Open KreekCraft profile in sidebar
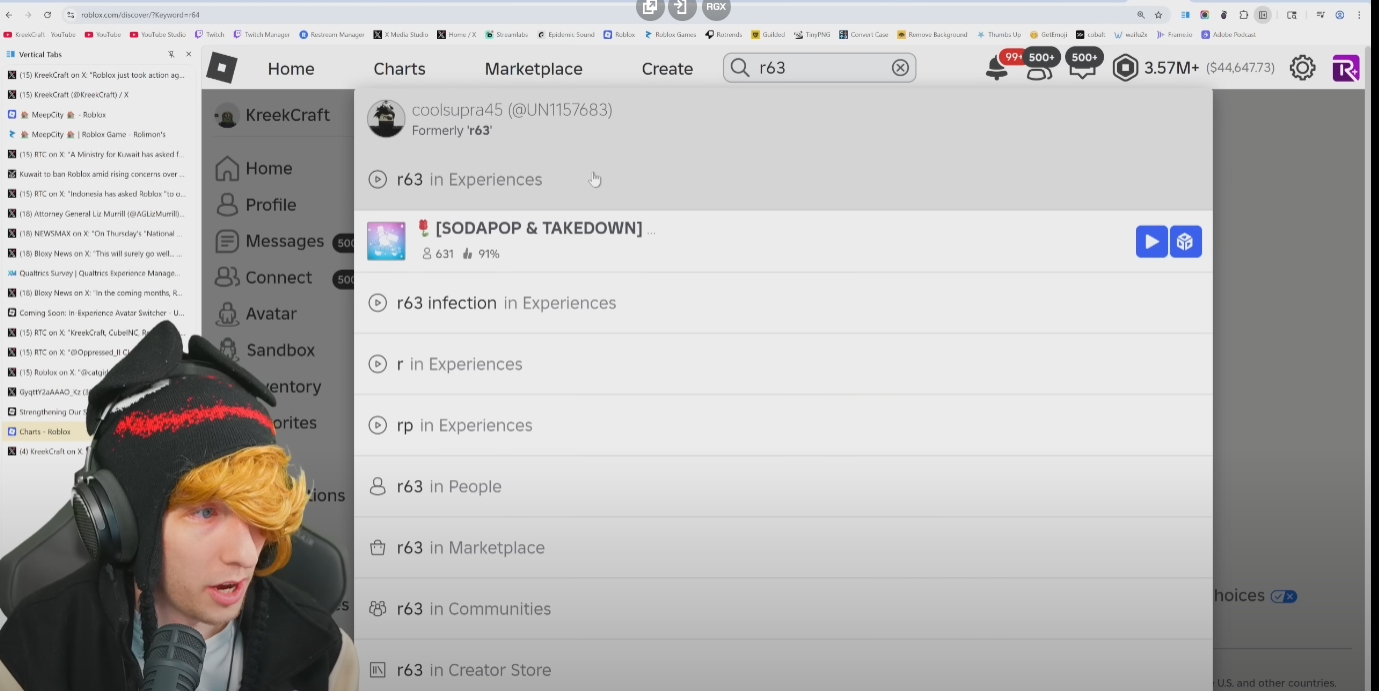This screenshot has width=1379, height=691. (273, 115)
